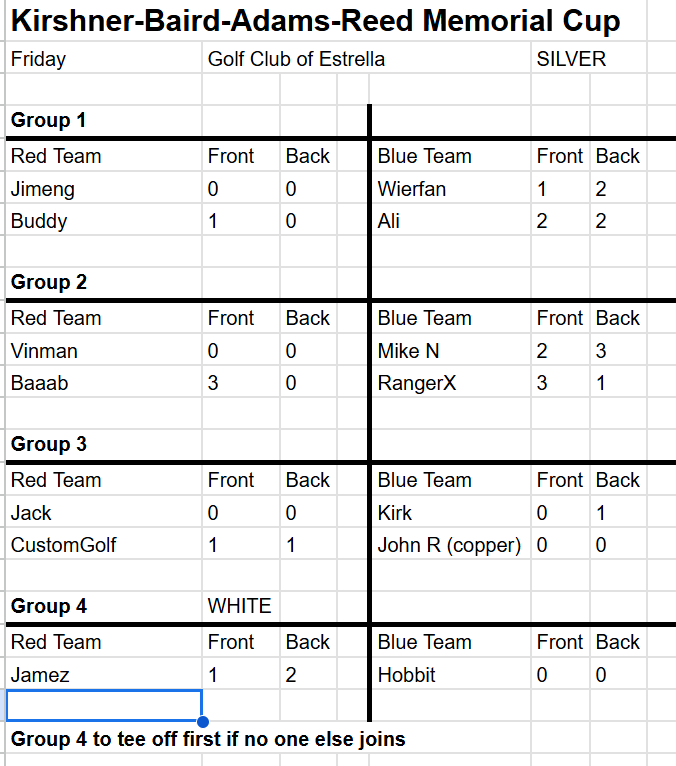This screenshot has height=766, width=676.
Task: Click the WHITE cell beside Group 4
Action: pos(239,606)
